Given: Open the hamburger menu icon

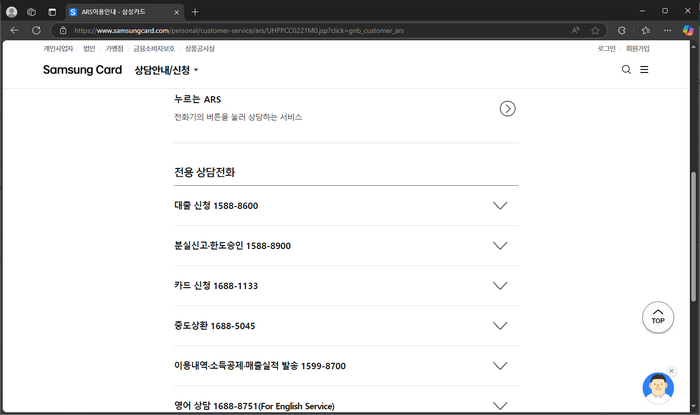Looking at the screenshot, I should tap(644, 70).
